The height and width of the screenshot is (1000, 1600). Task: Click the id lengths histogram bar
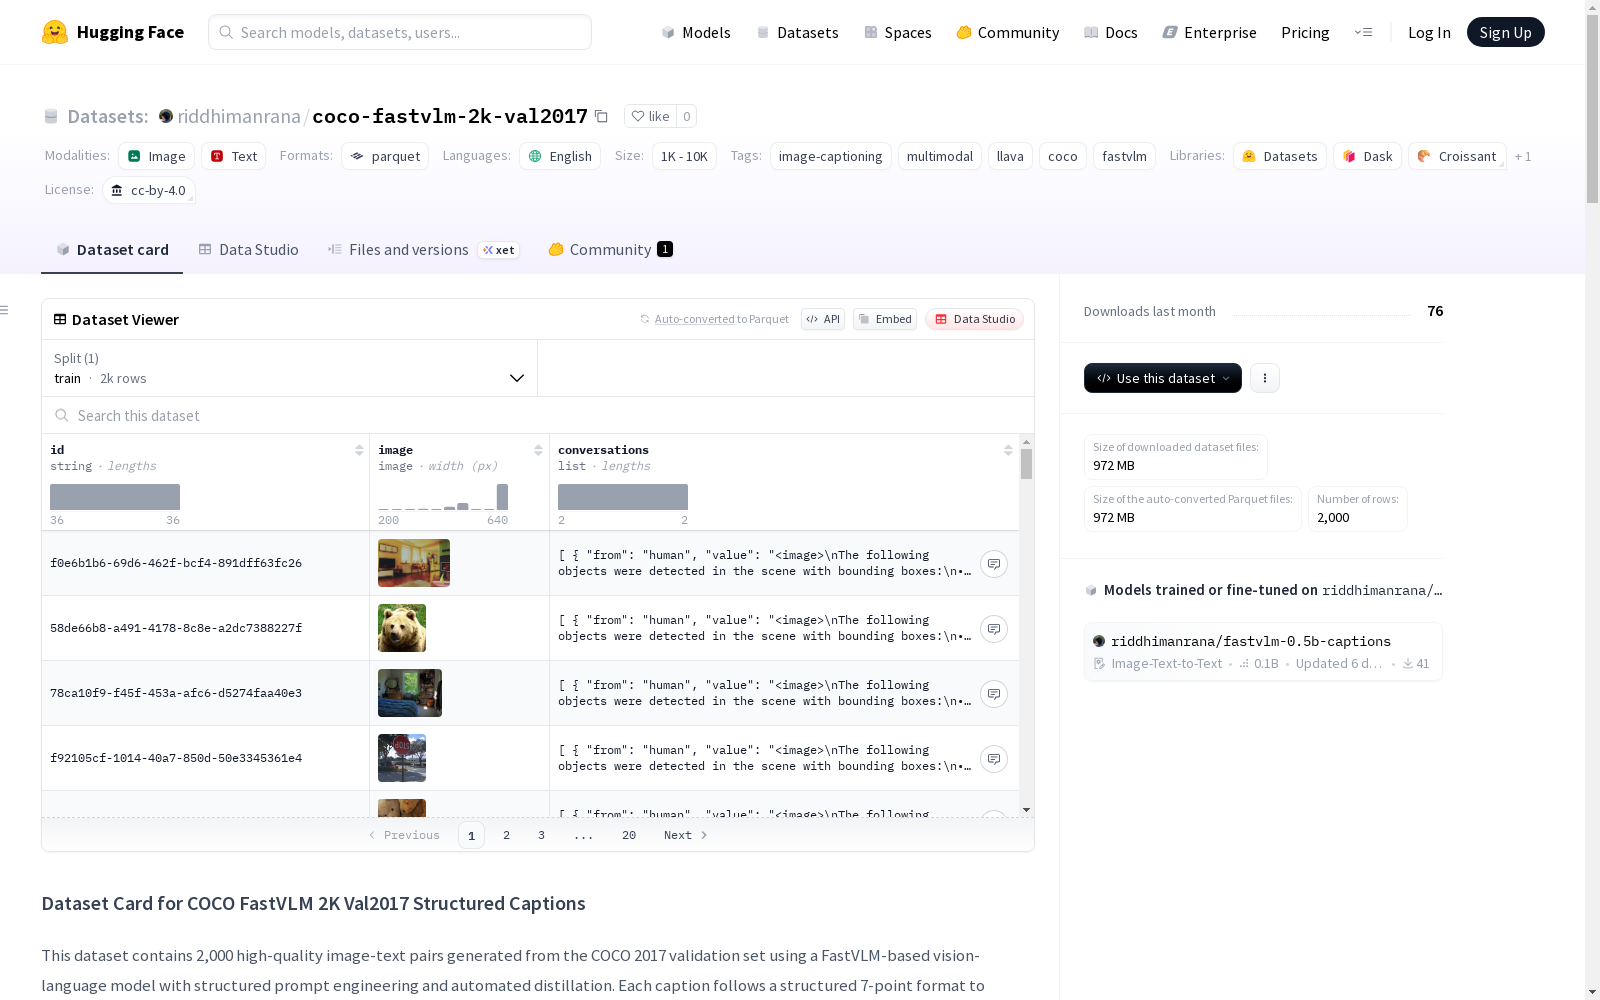[x=115, y=497]
